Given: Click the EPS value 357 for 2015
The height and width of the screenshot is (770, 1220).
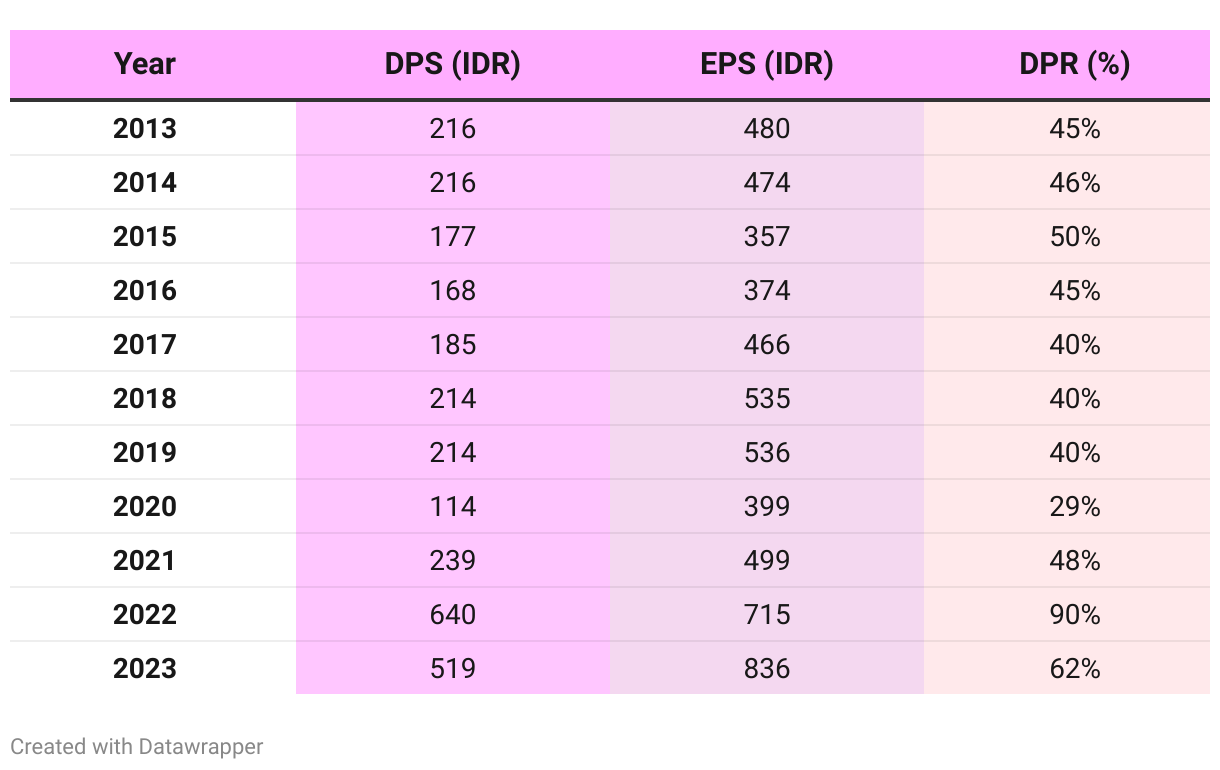Looking at the screenshot, I should (x=766, y=237).
